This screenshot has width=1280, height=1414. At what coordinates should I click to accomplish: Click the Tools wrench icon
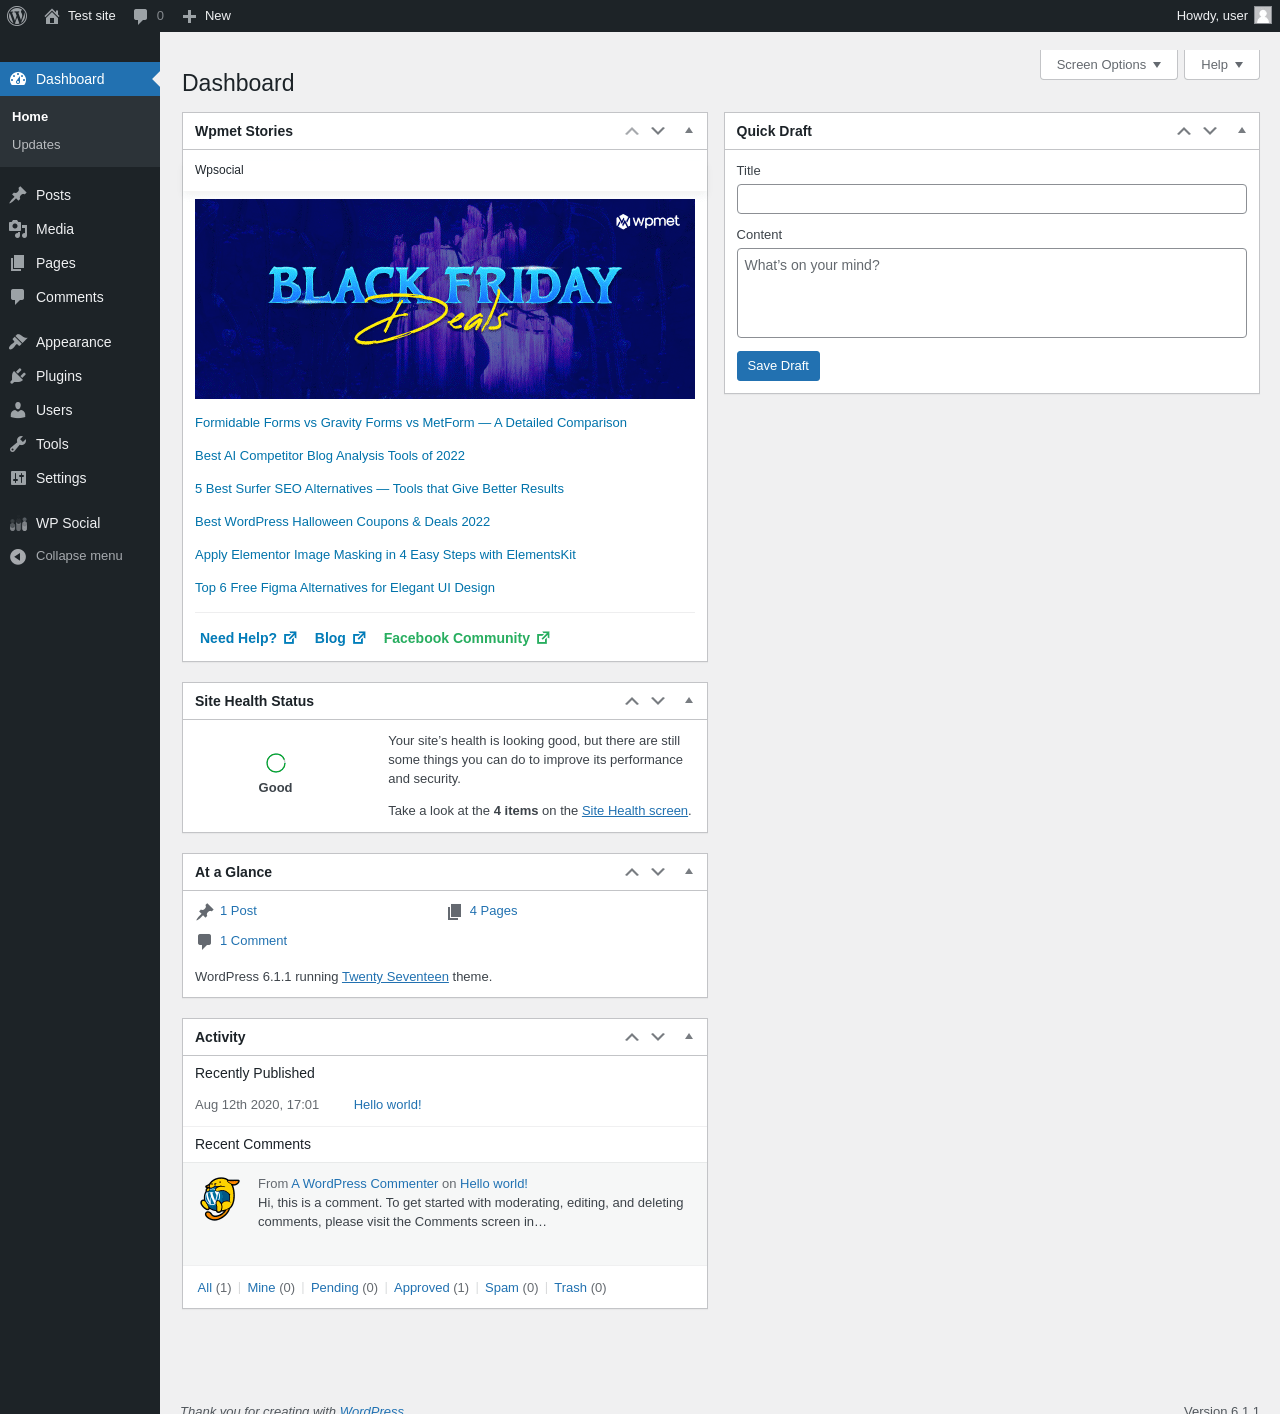18,444
